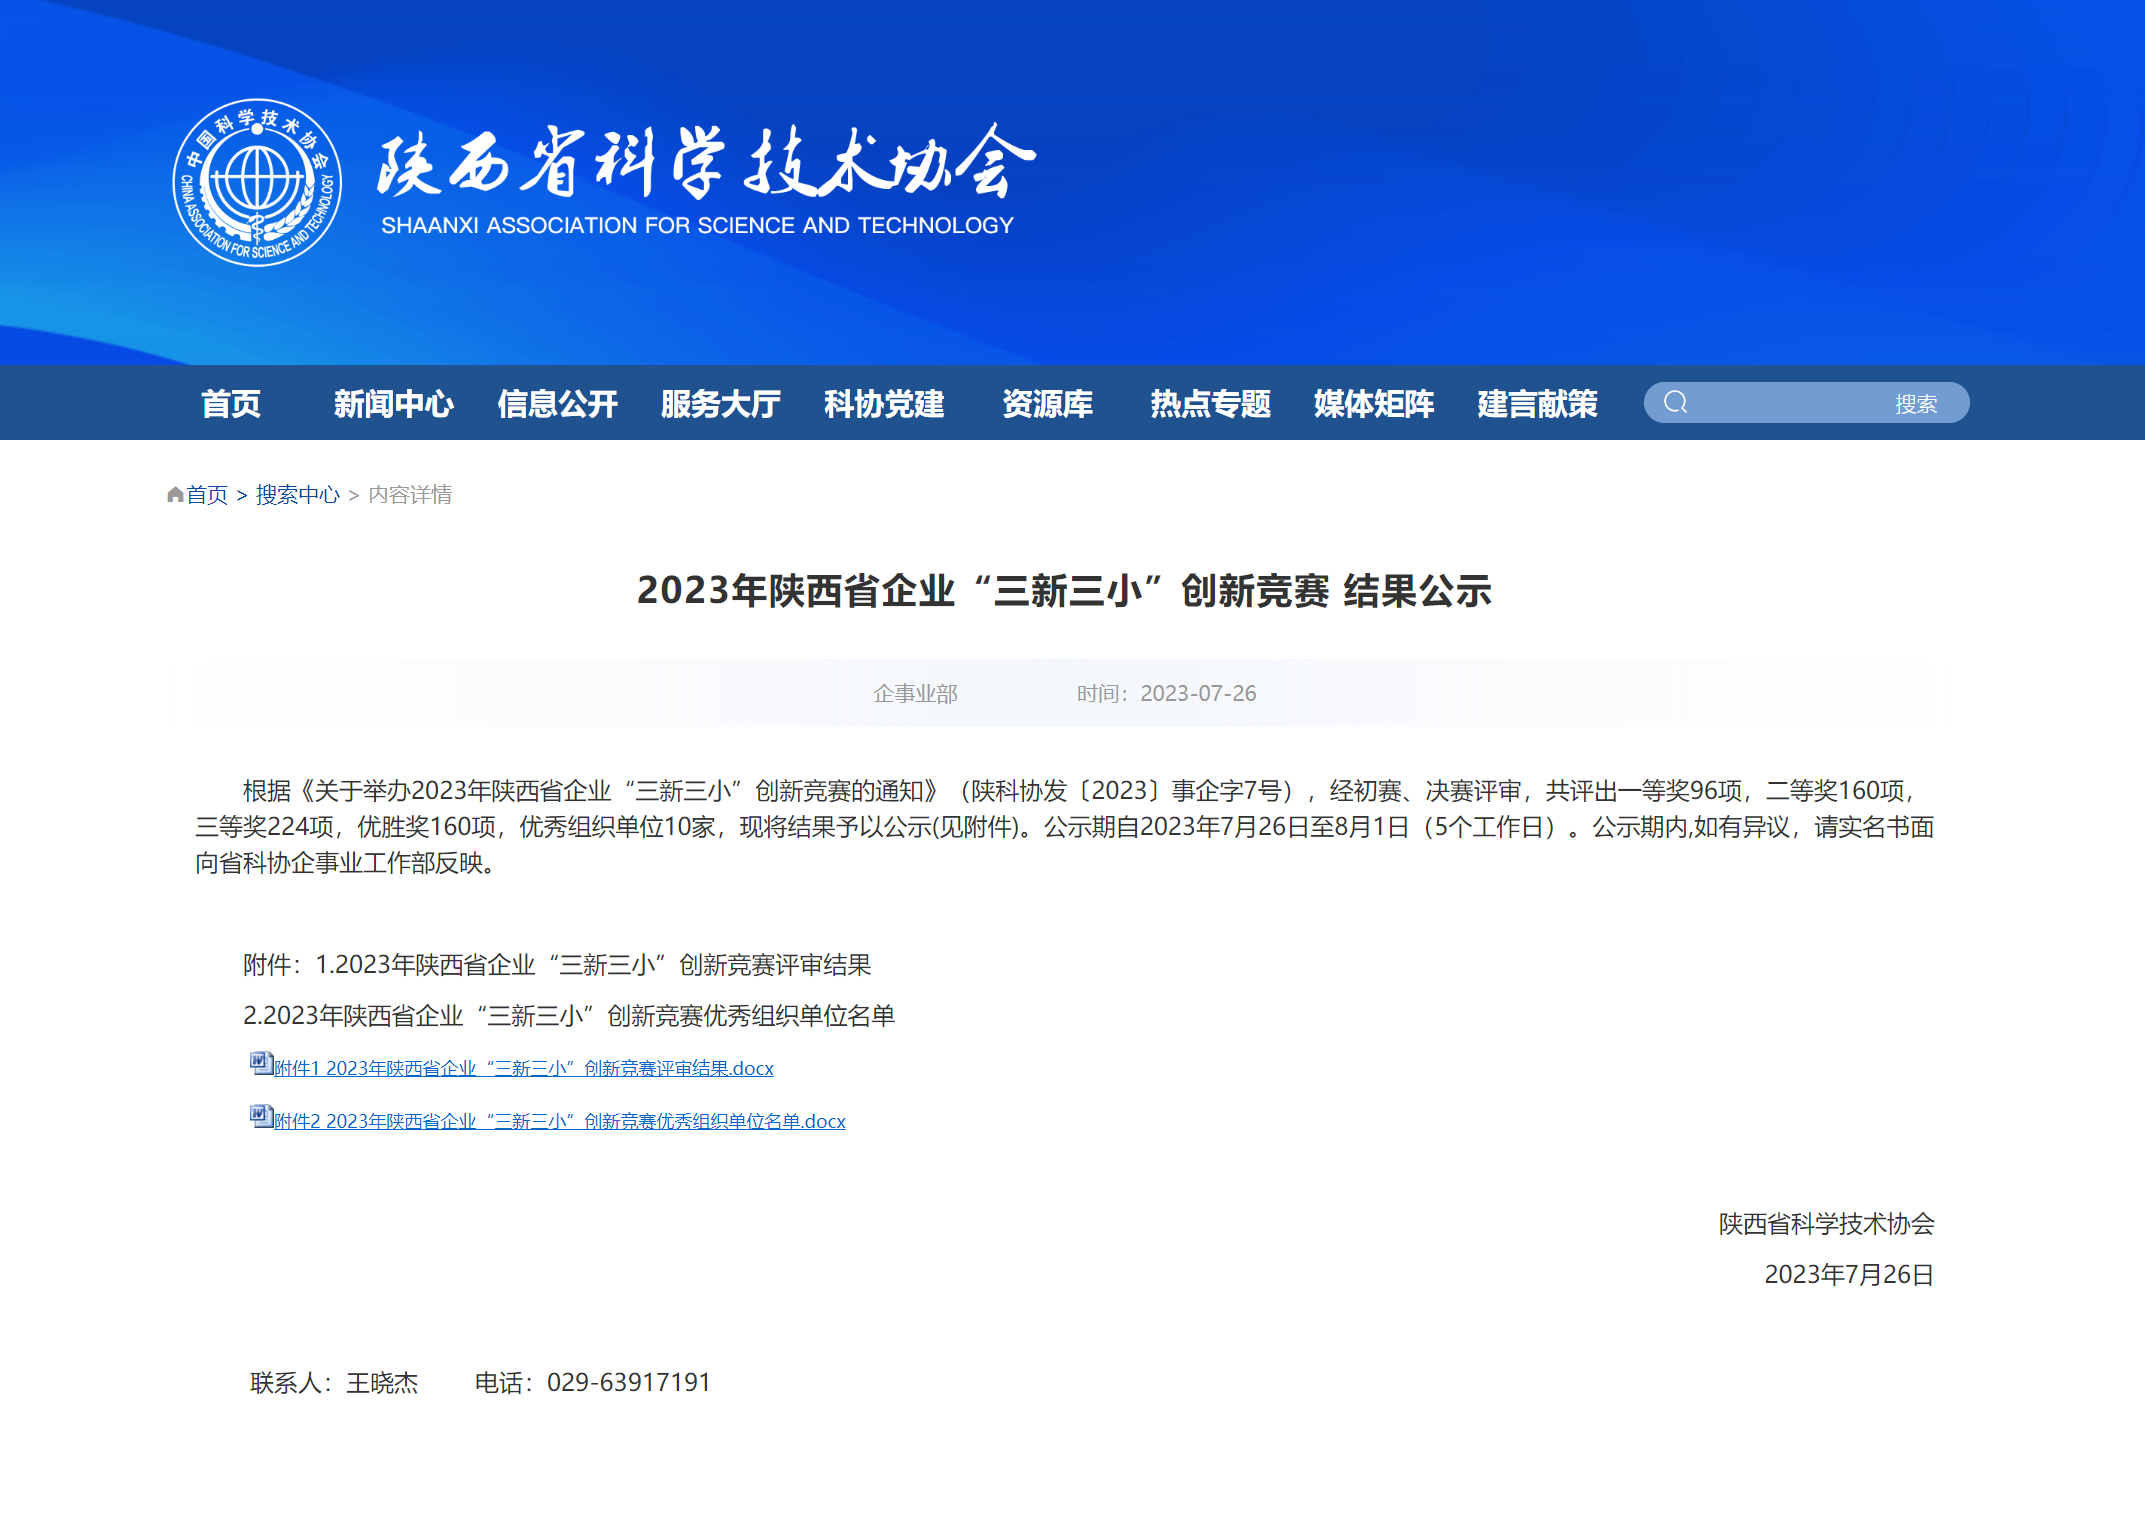The width and height of the screenshot is (2145, 1514).
Task: Open the 建言献策 menu
Action: click(1536, 403)
